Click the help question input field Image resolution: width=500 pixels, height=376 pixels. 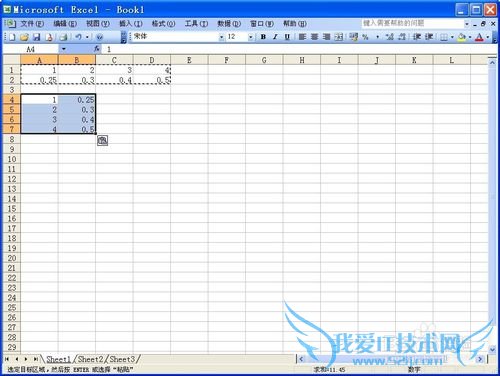[412, 23]
